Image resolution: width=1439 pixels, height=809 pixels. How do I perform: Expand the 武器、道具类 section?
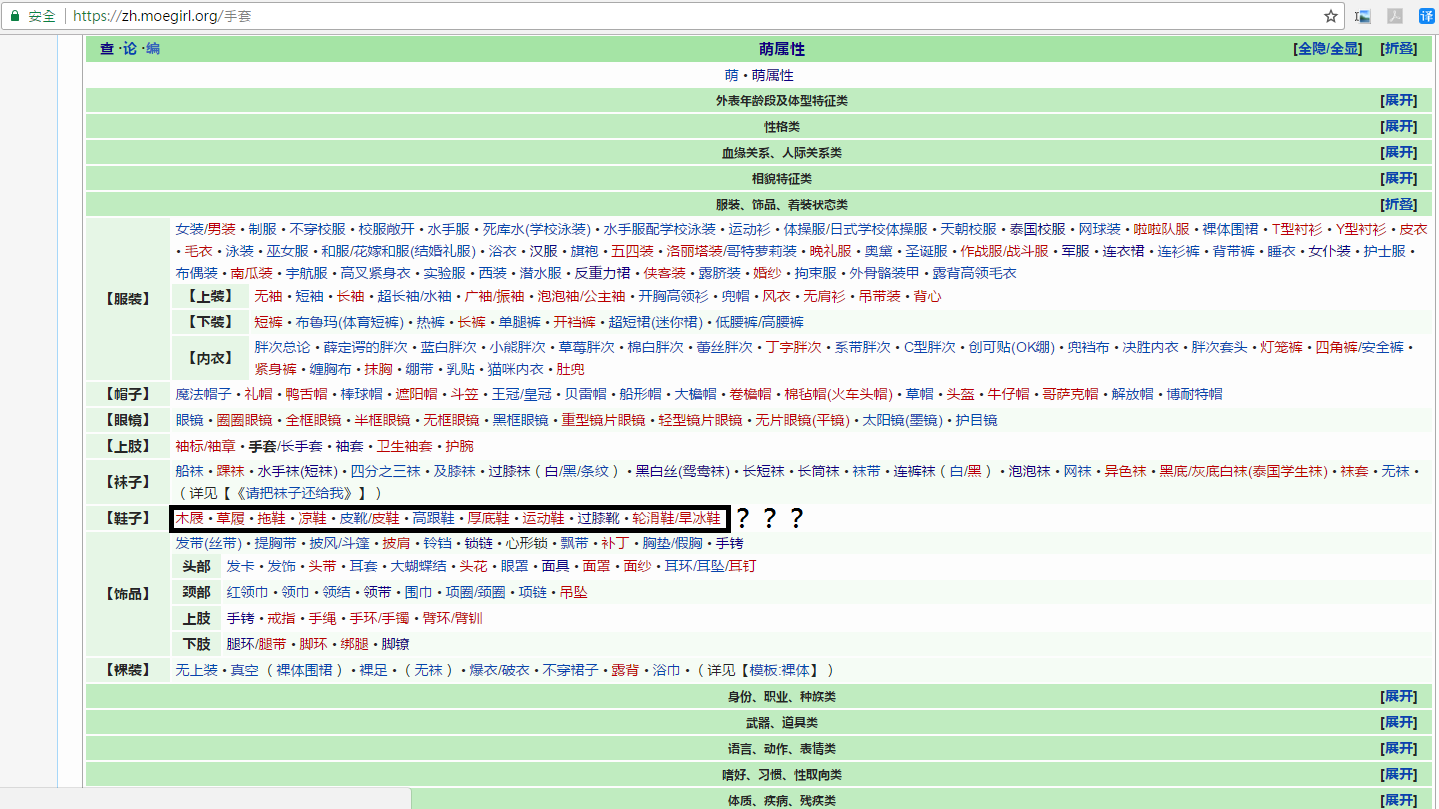pyautogui.click(x=1396, y=721)
